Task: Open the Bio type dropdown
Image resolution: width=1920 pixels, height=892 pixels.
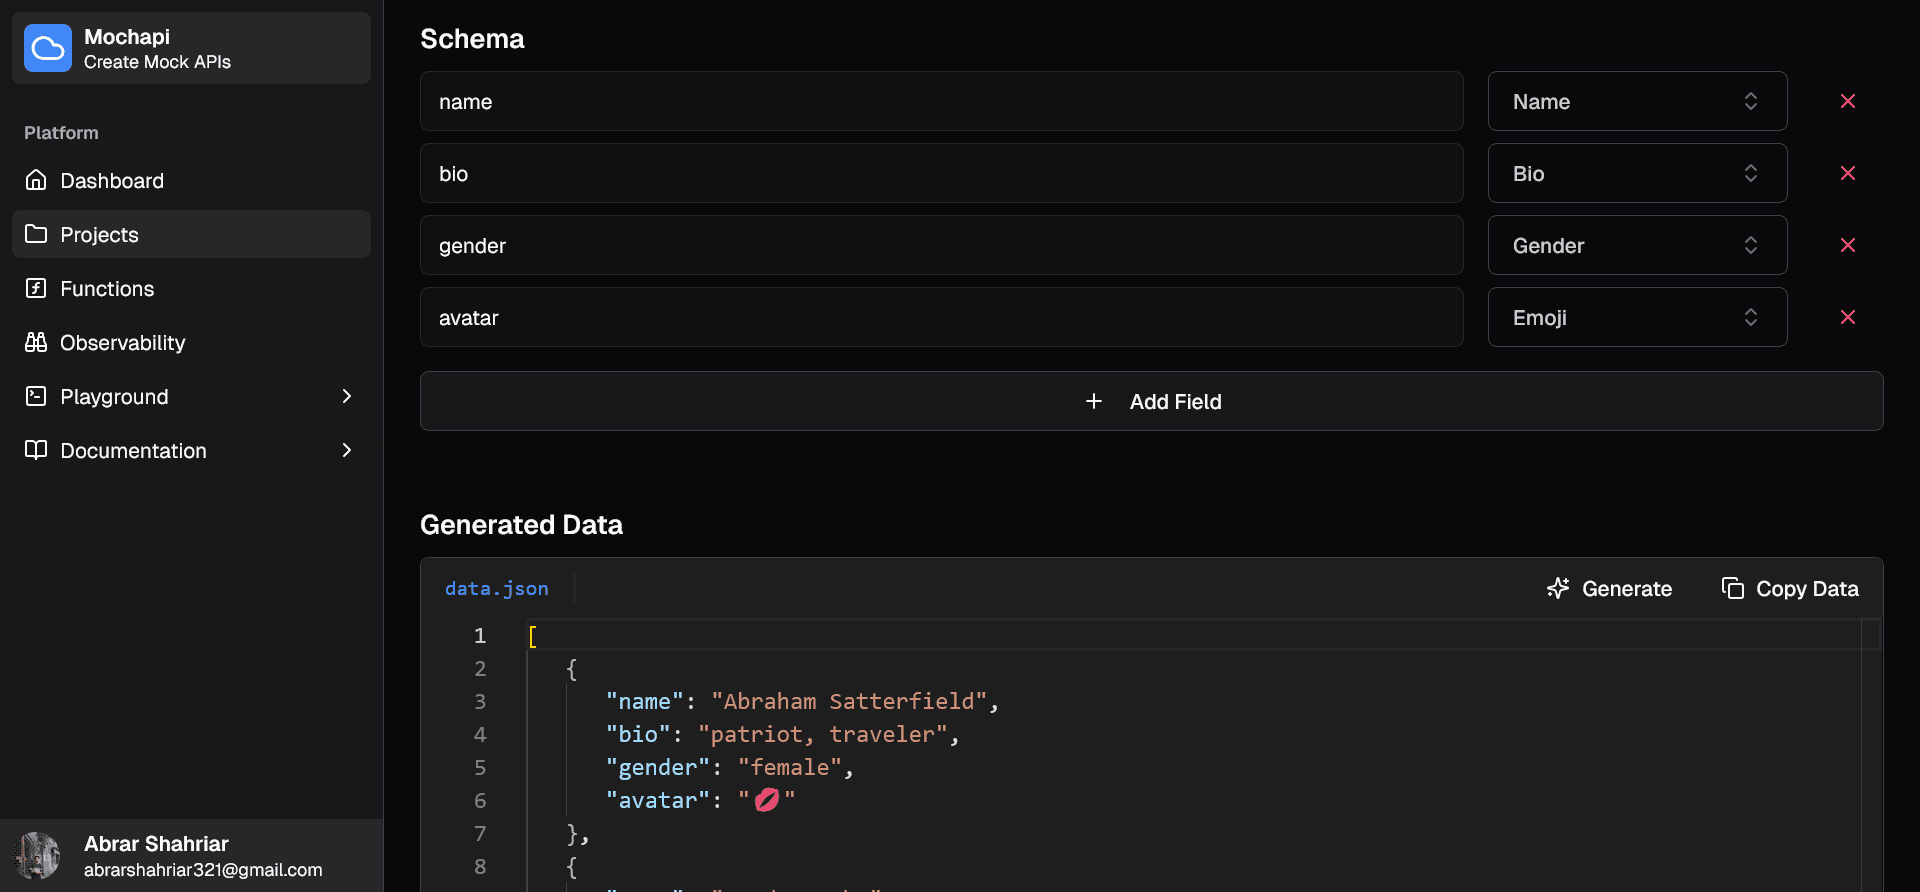Action: click(x=1636, y=174)
